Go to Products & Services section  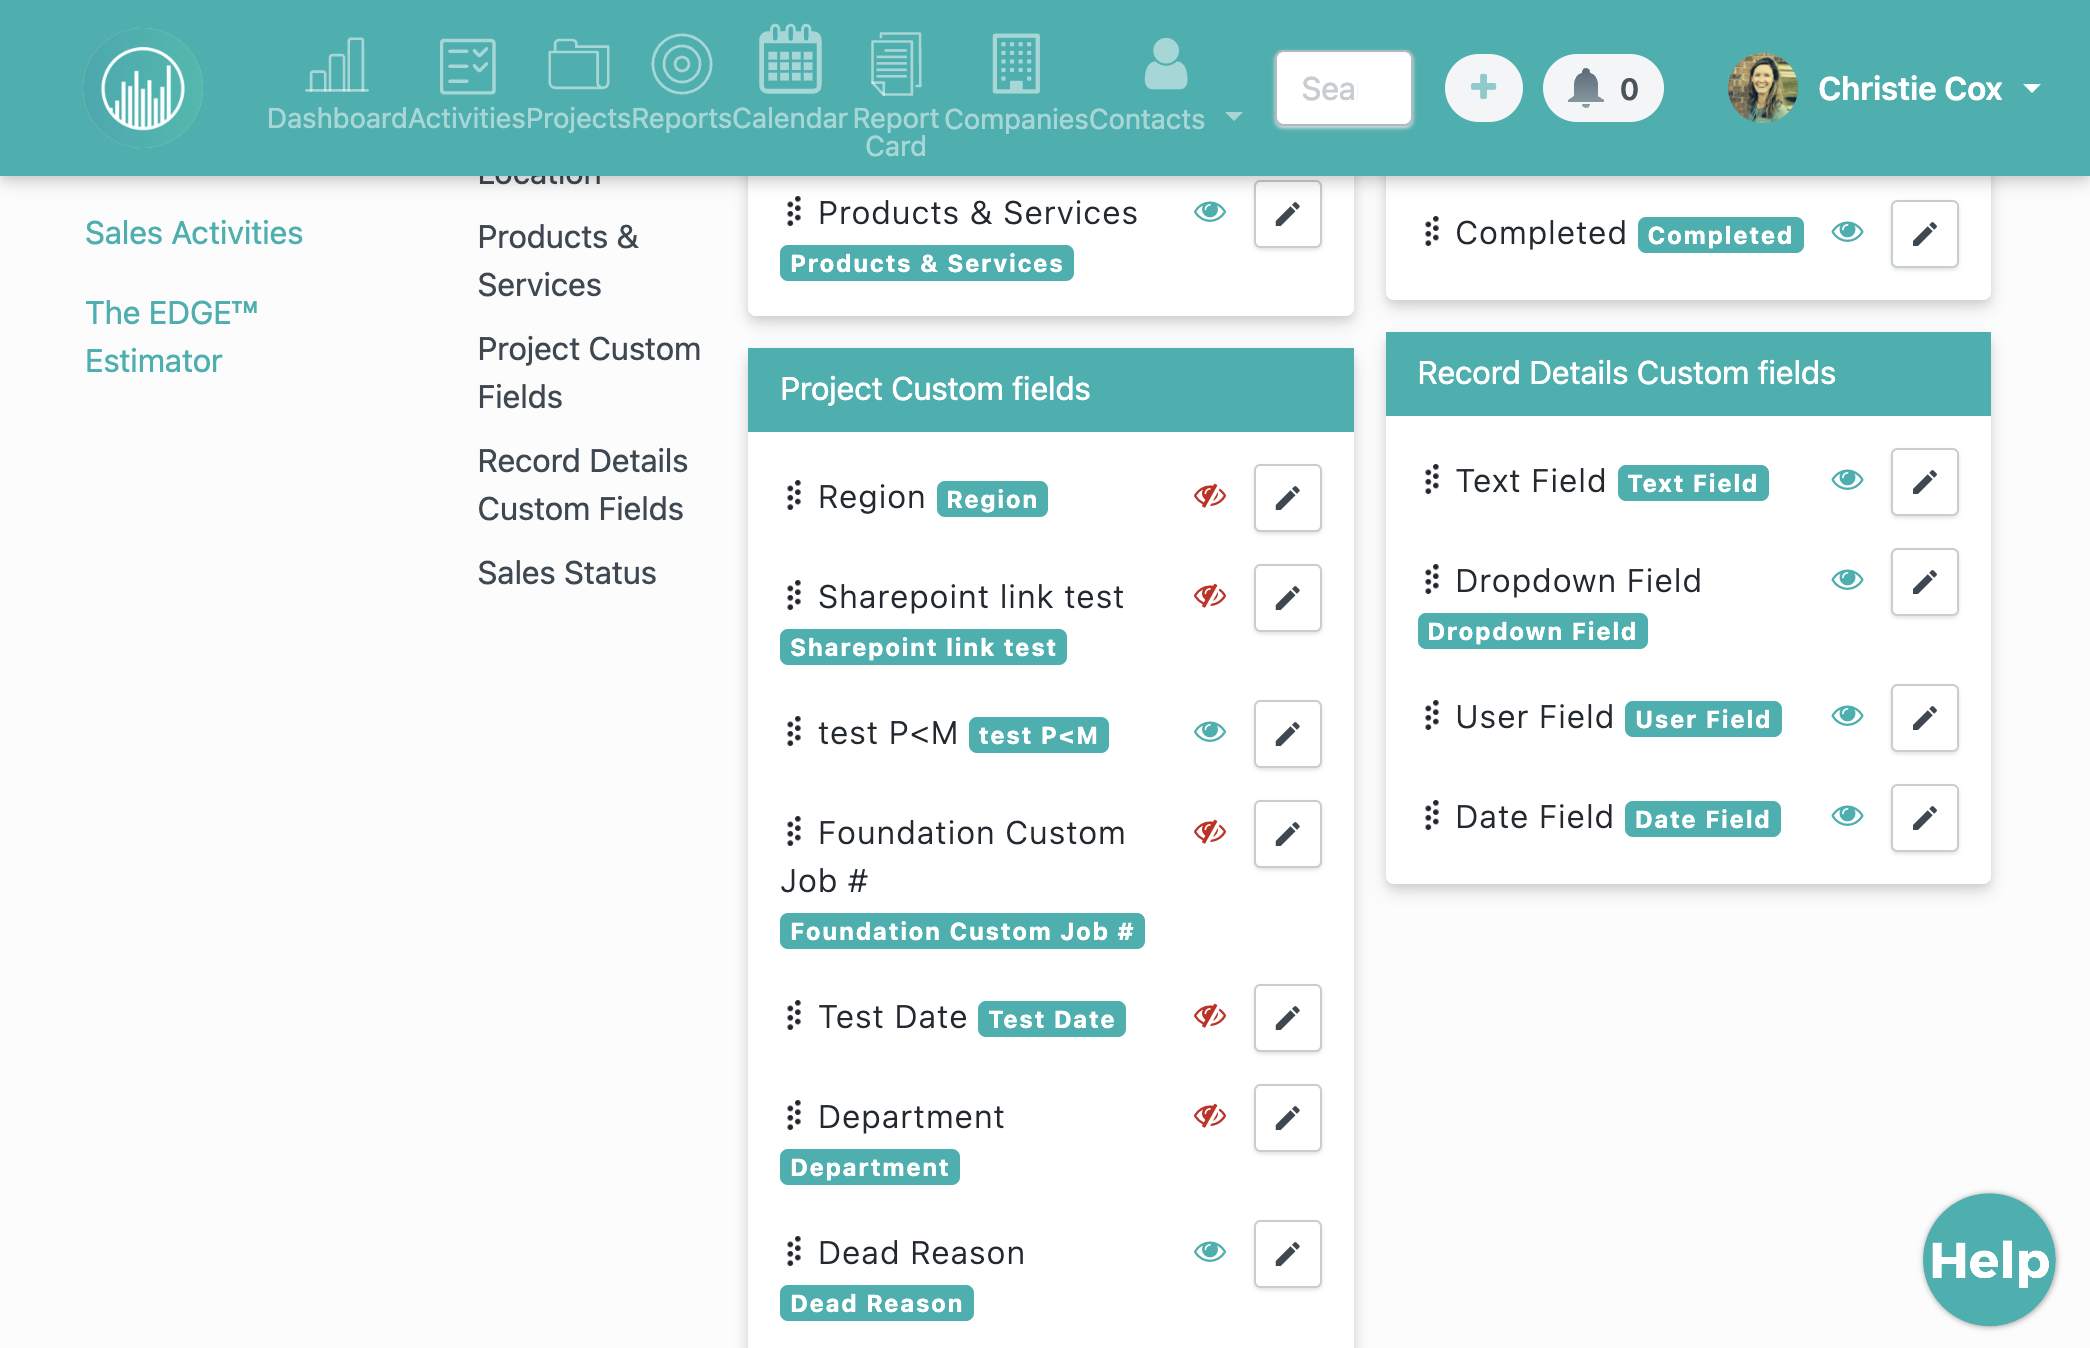coord(558,261)
